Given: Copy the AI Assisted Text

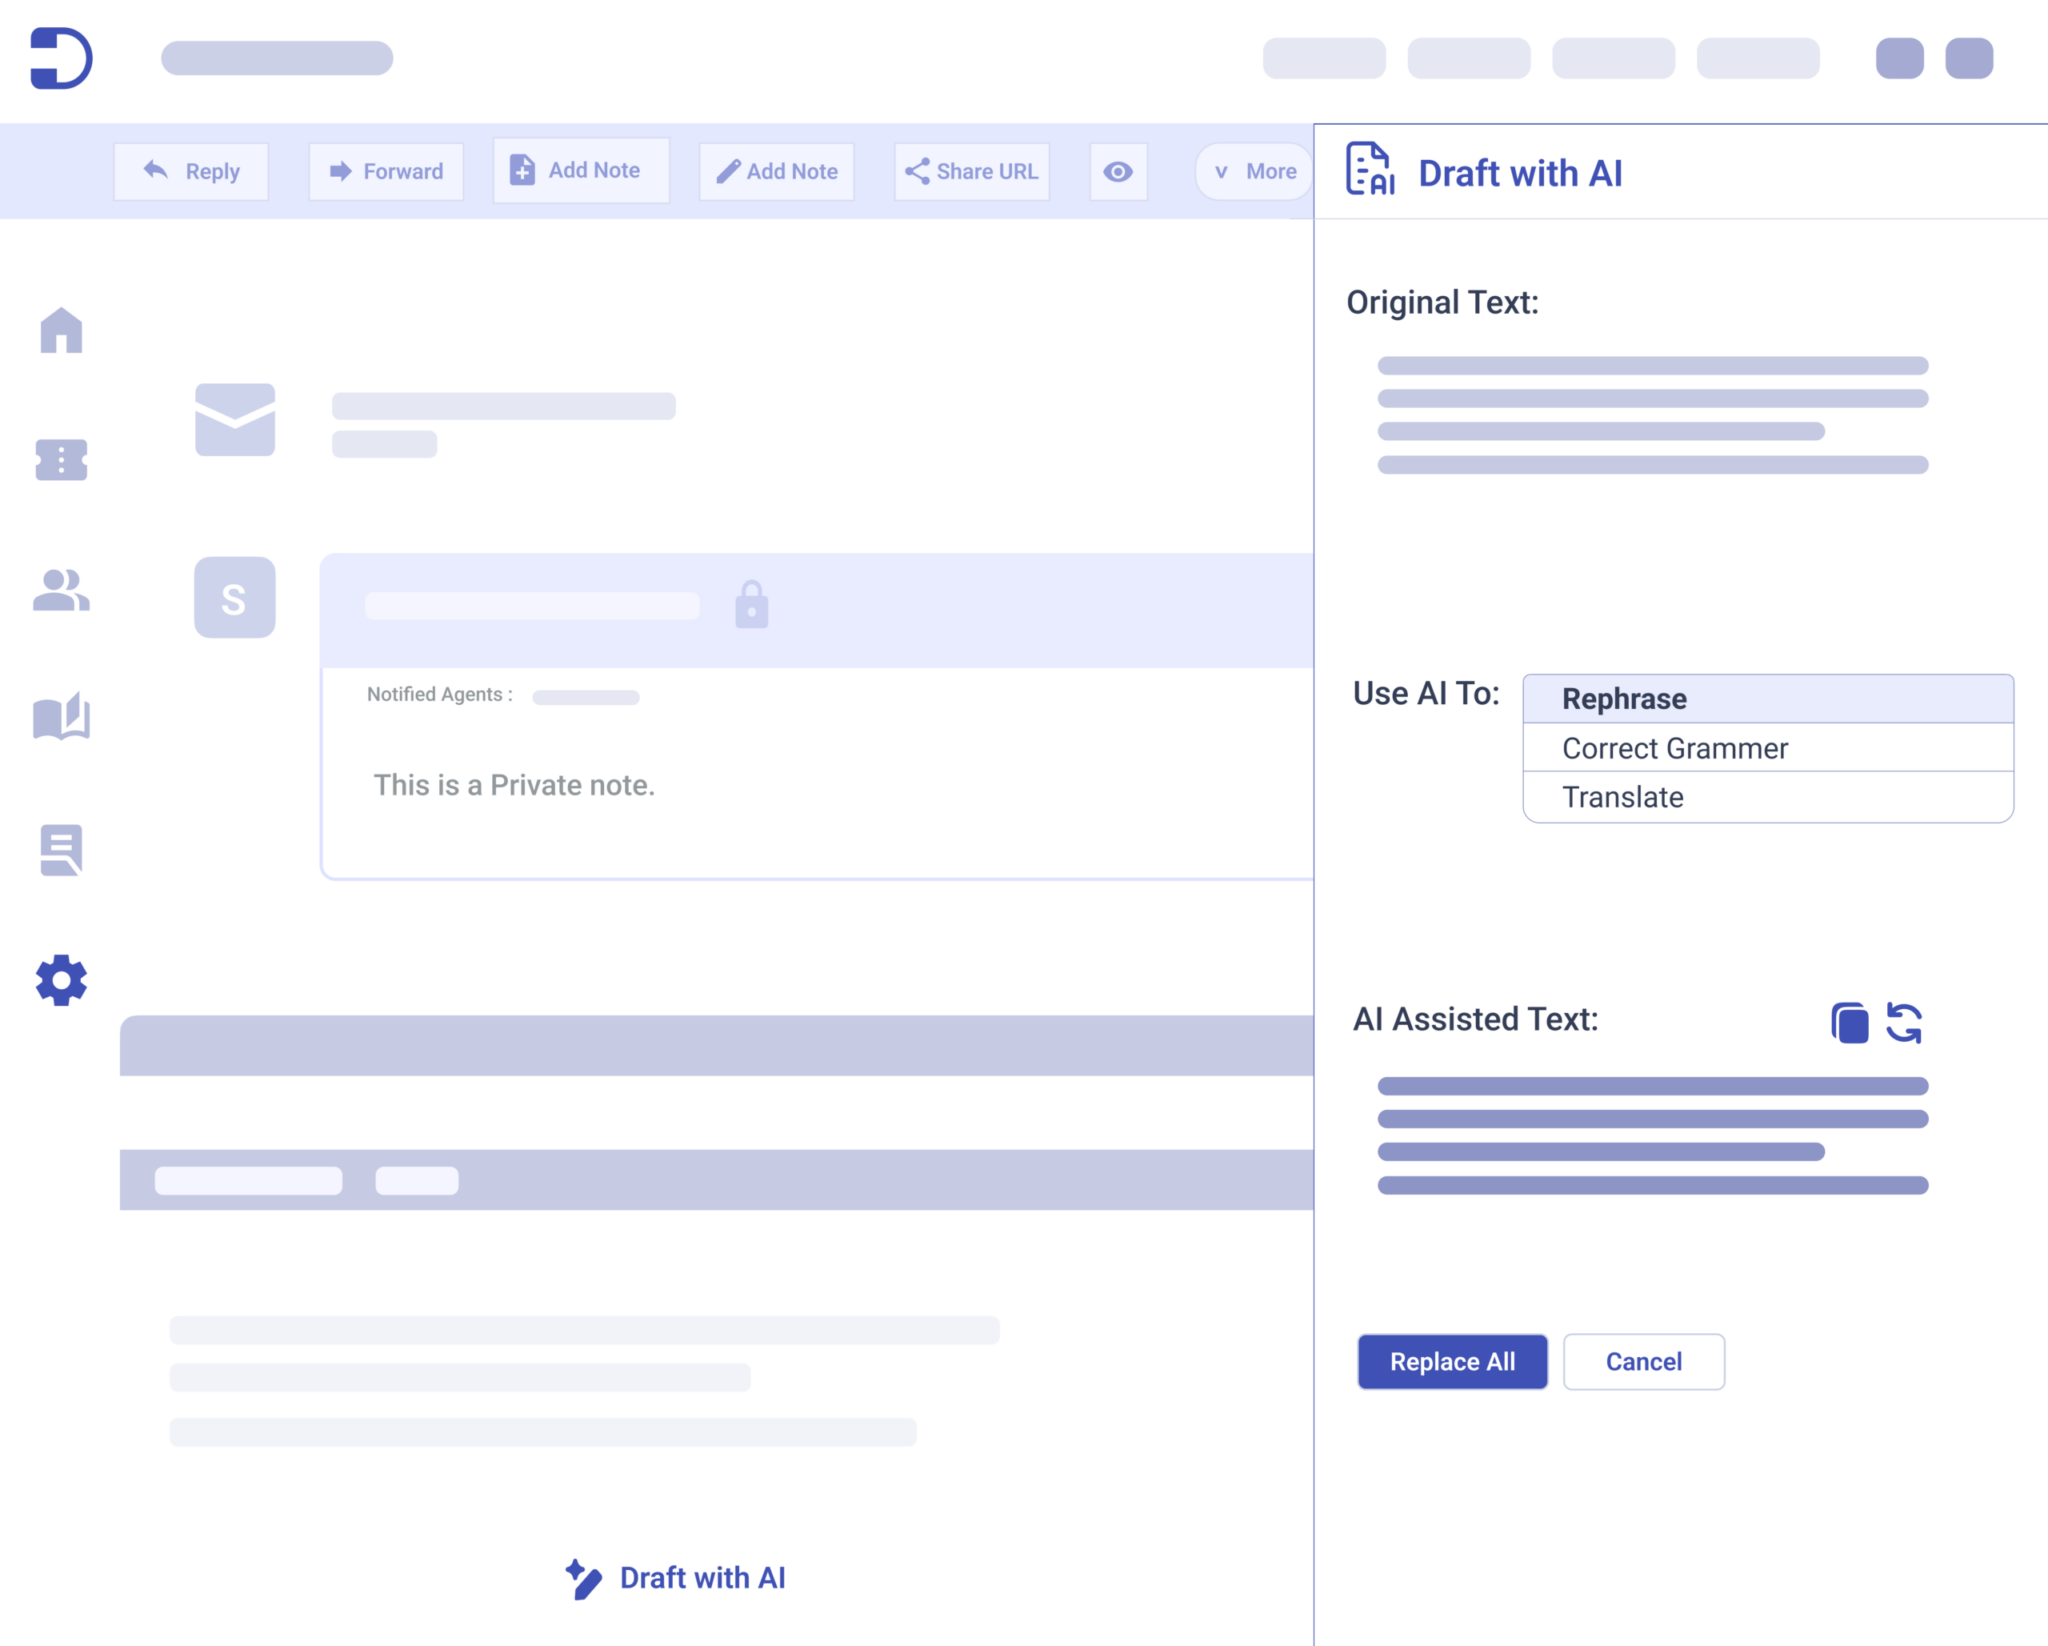Looking at the screenshot, I should [x=1849, y=1023].
